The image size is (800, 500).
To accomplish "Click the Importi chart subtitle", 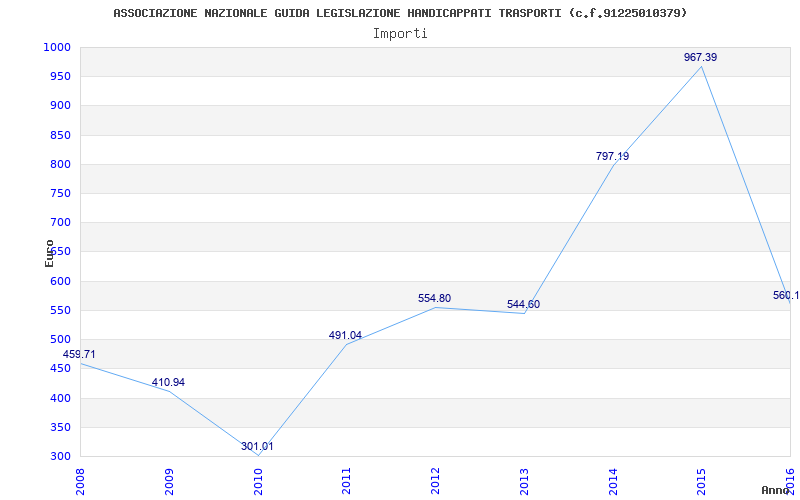I will (x=400, y=34).
